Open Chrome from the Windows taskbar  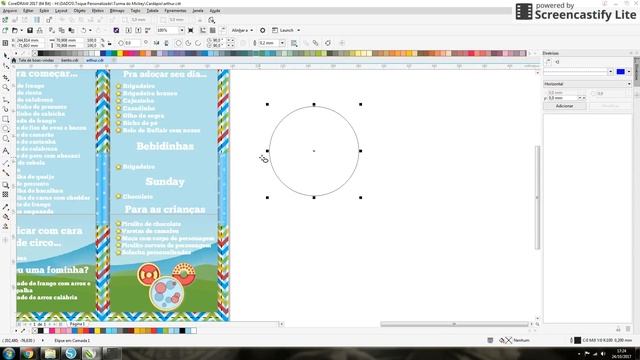(x=28, y=353)
